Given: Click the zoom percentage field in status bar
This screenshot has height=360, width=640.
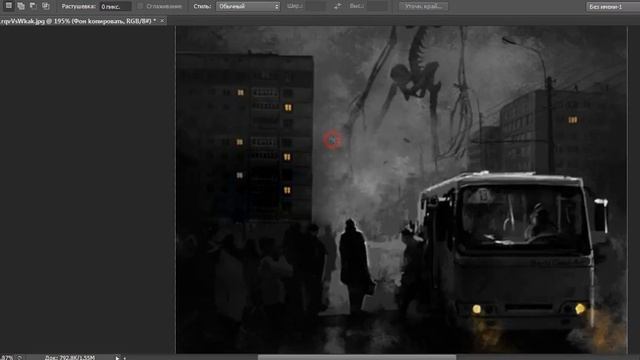Looking at the screenshot, I should pos(7,358).
